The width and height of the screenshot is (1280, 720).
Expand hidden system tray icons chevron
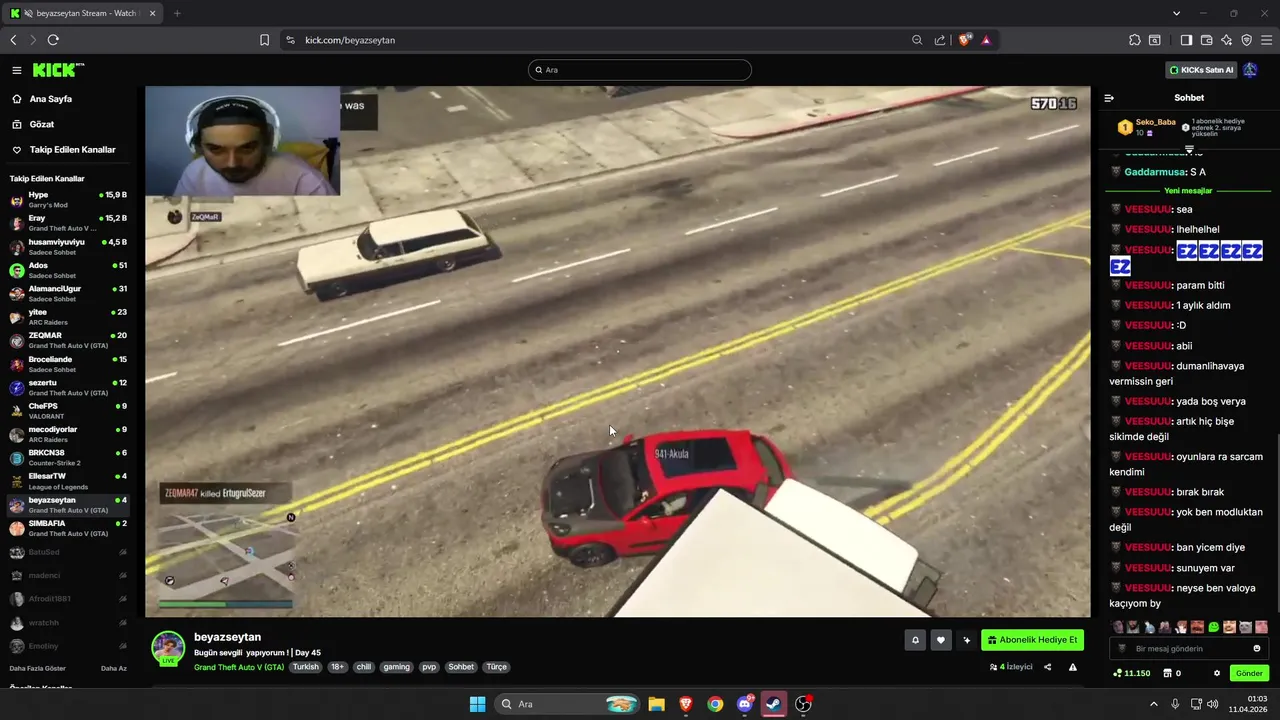click(1154, 704)
